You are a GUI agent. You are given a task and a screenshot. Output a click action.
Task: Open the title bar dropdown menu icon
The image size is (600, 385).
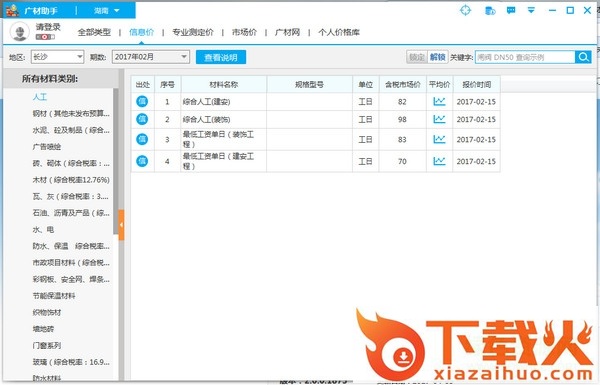point(531,10)
